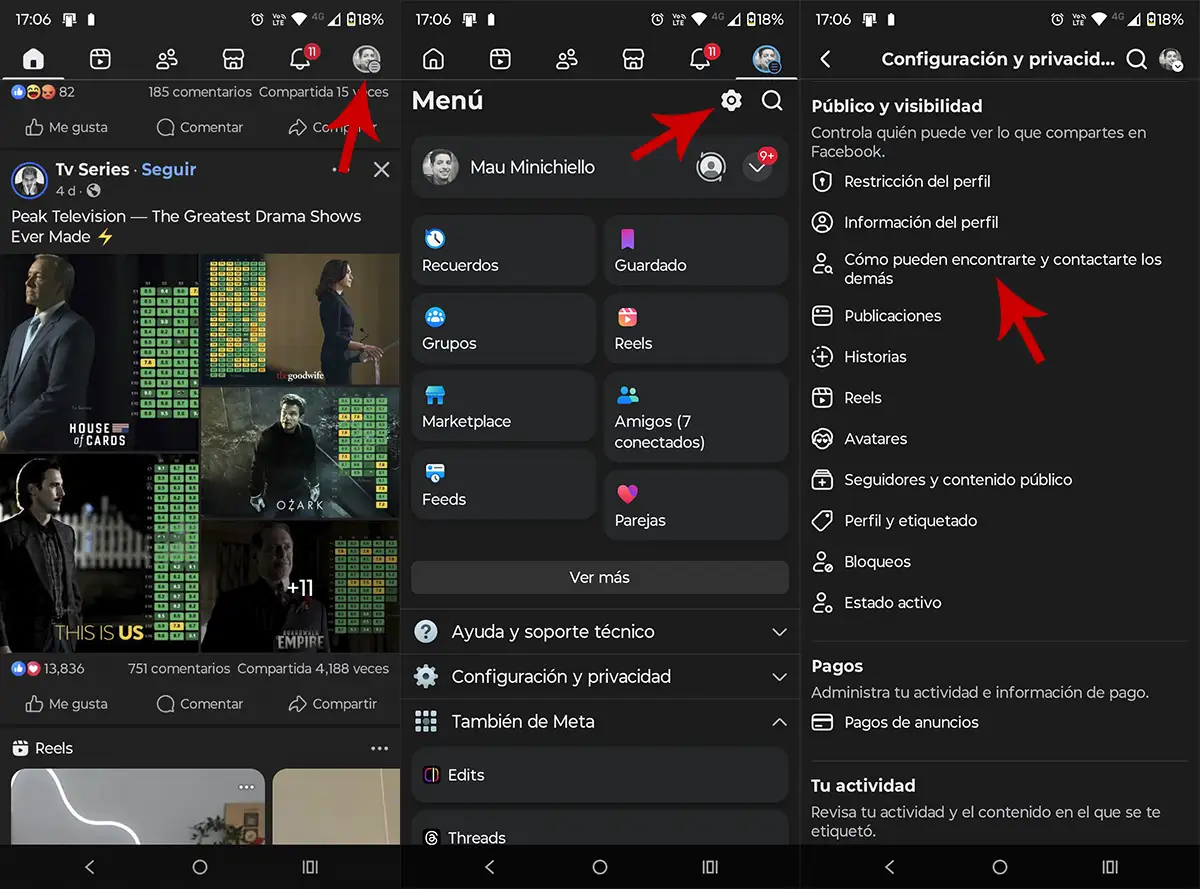Open profile dropdown chevron with 9+ badge
1200x889 pixels.
(758, 168)
